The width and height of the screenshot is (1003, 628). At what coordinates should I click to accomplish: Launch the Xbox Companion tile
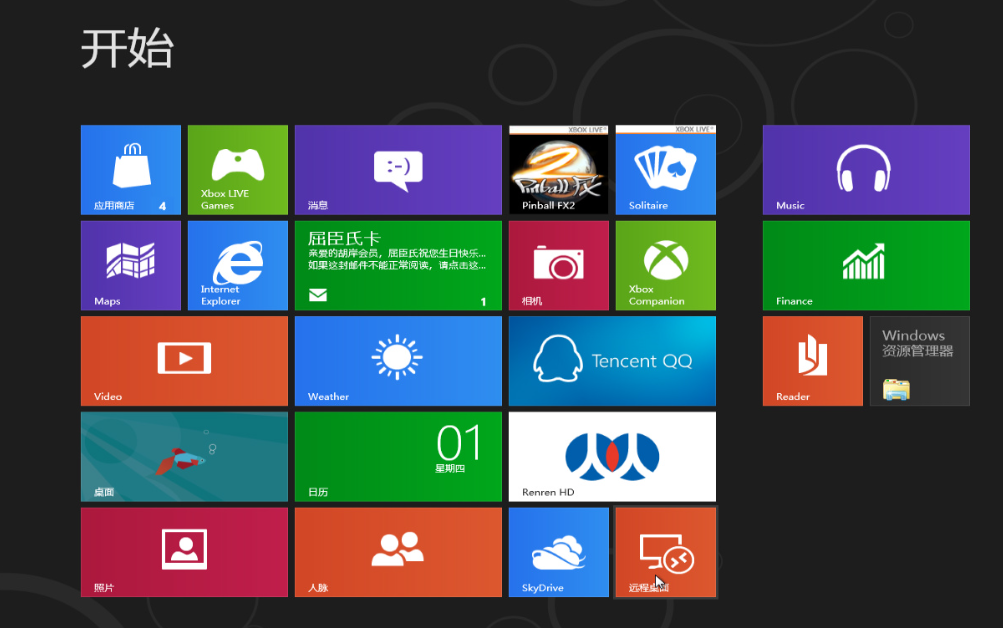(666, 265)
